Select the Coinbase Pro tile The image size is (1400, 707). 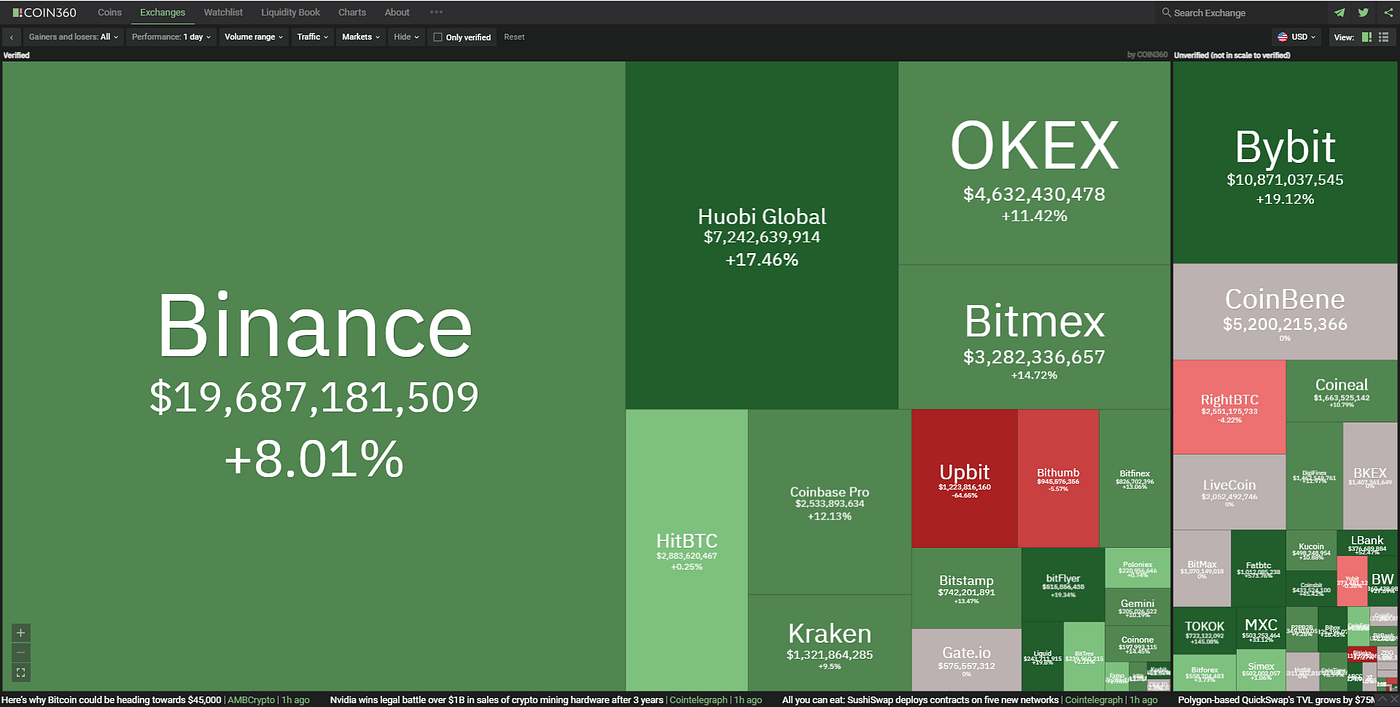(x=829, y=502)
